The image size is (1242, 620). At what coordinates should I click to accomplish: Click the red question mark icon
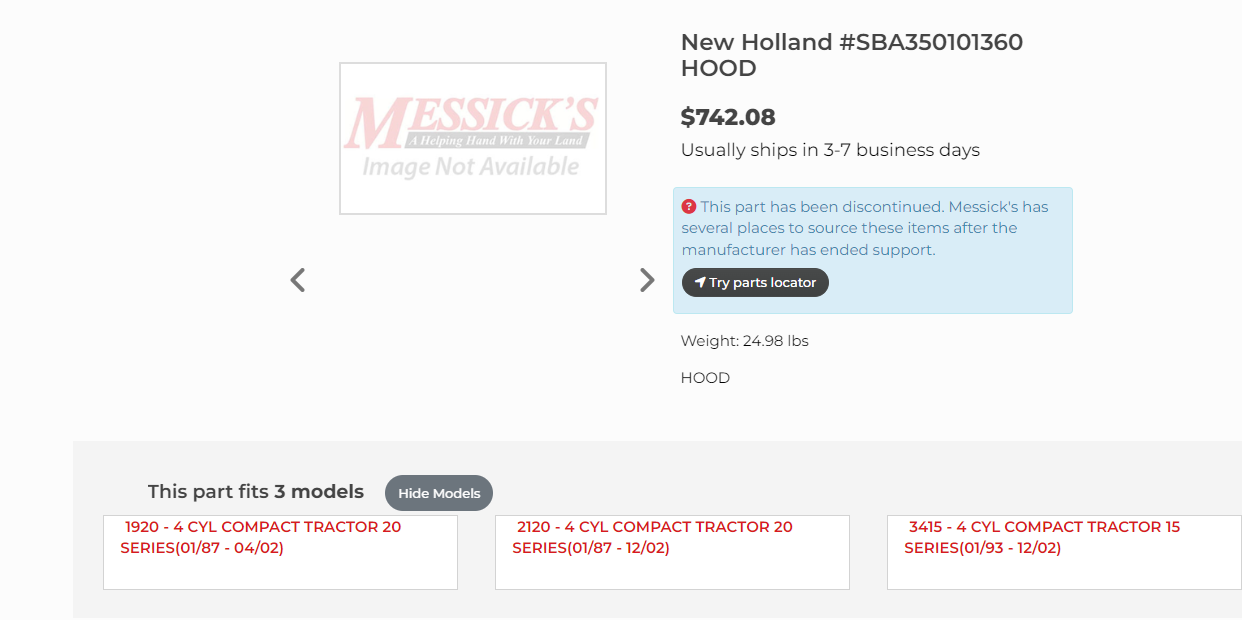click(x=689, y=207)
